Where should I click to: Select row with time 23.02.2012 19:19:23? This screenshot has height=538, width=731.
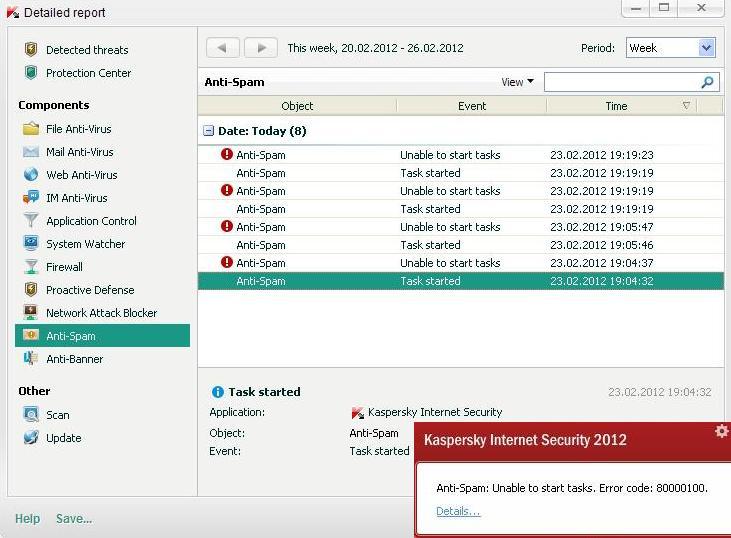click(461, 154)
